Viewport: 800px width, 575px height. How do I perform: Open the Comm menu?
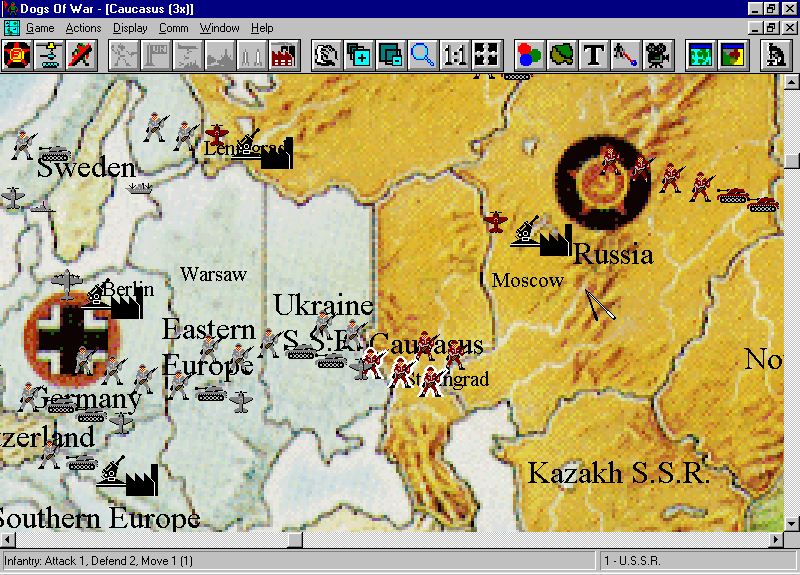[173, 28]
